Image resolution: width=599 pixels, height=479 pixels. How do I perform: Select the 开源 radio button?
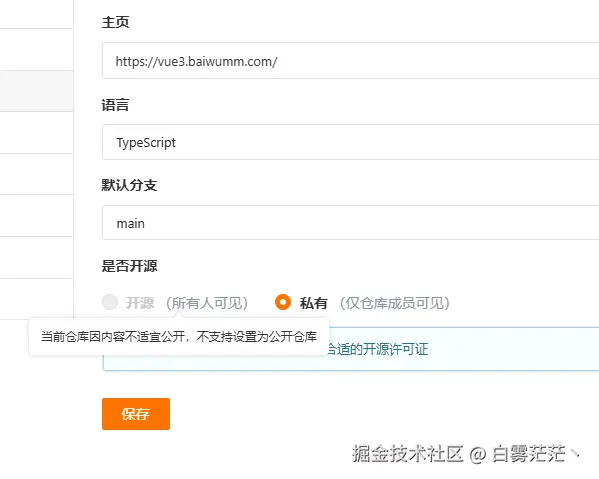[110, 302]
